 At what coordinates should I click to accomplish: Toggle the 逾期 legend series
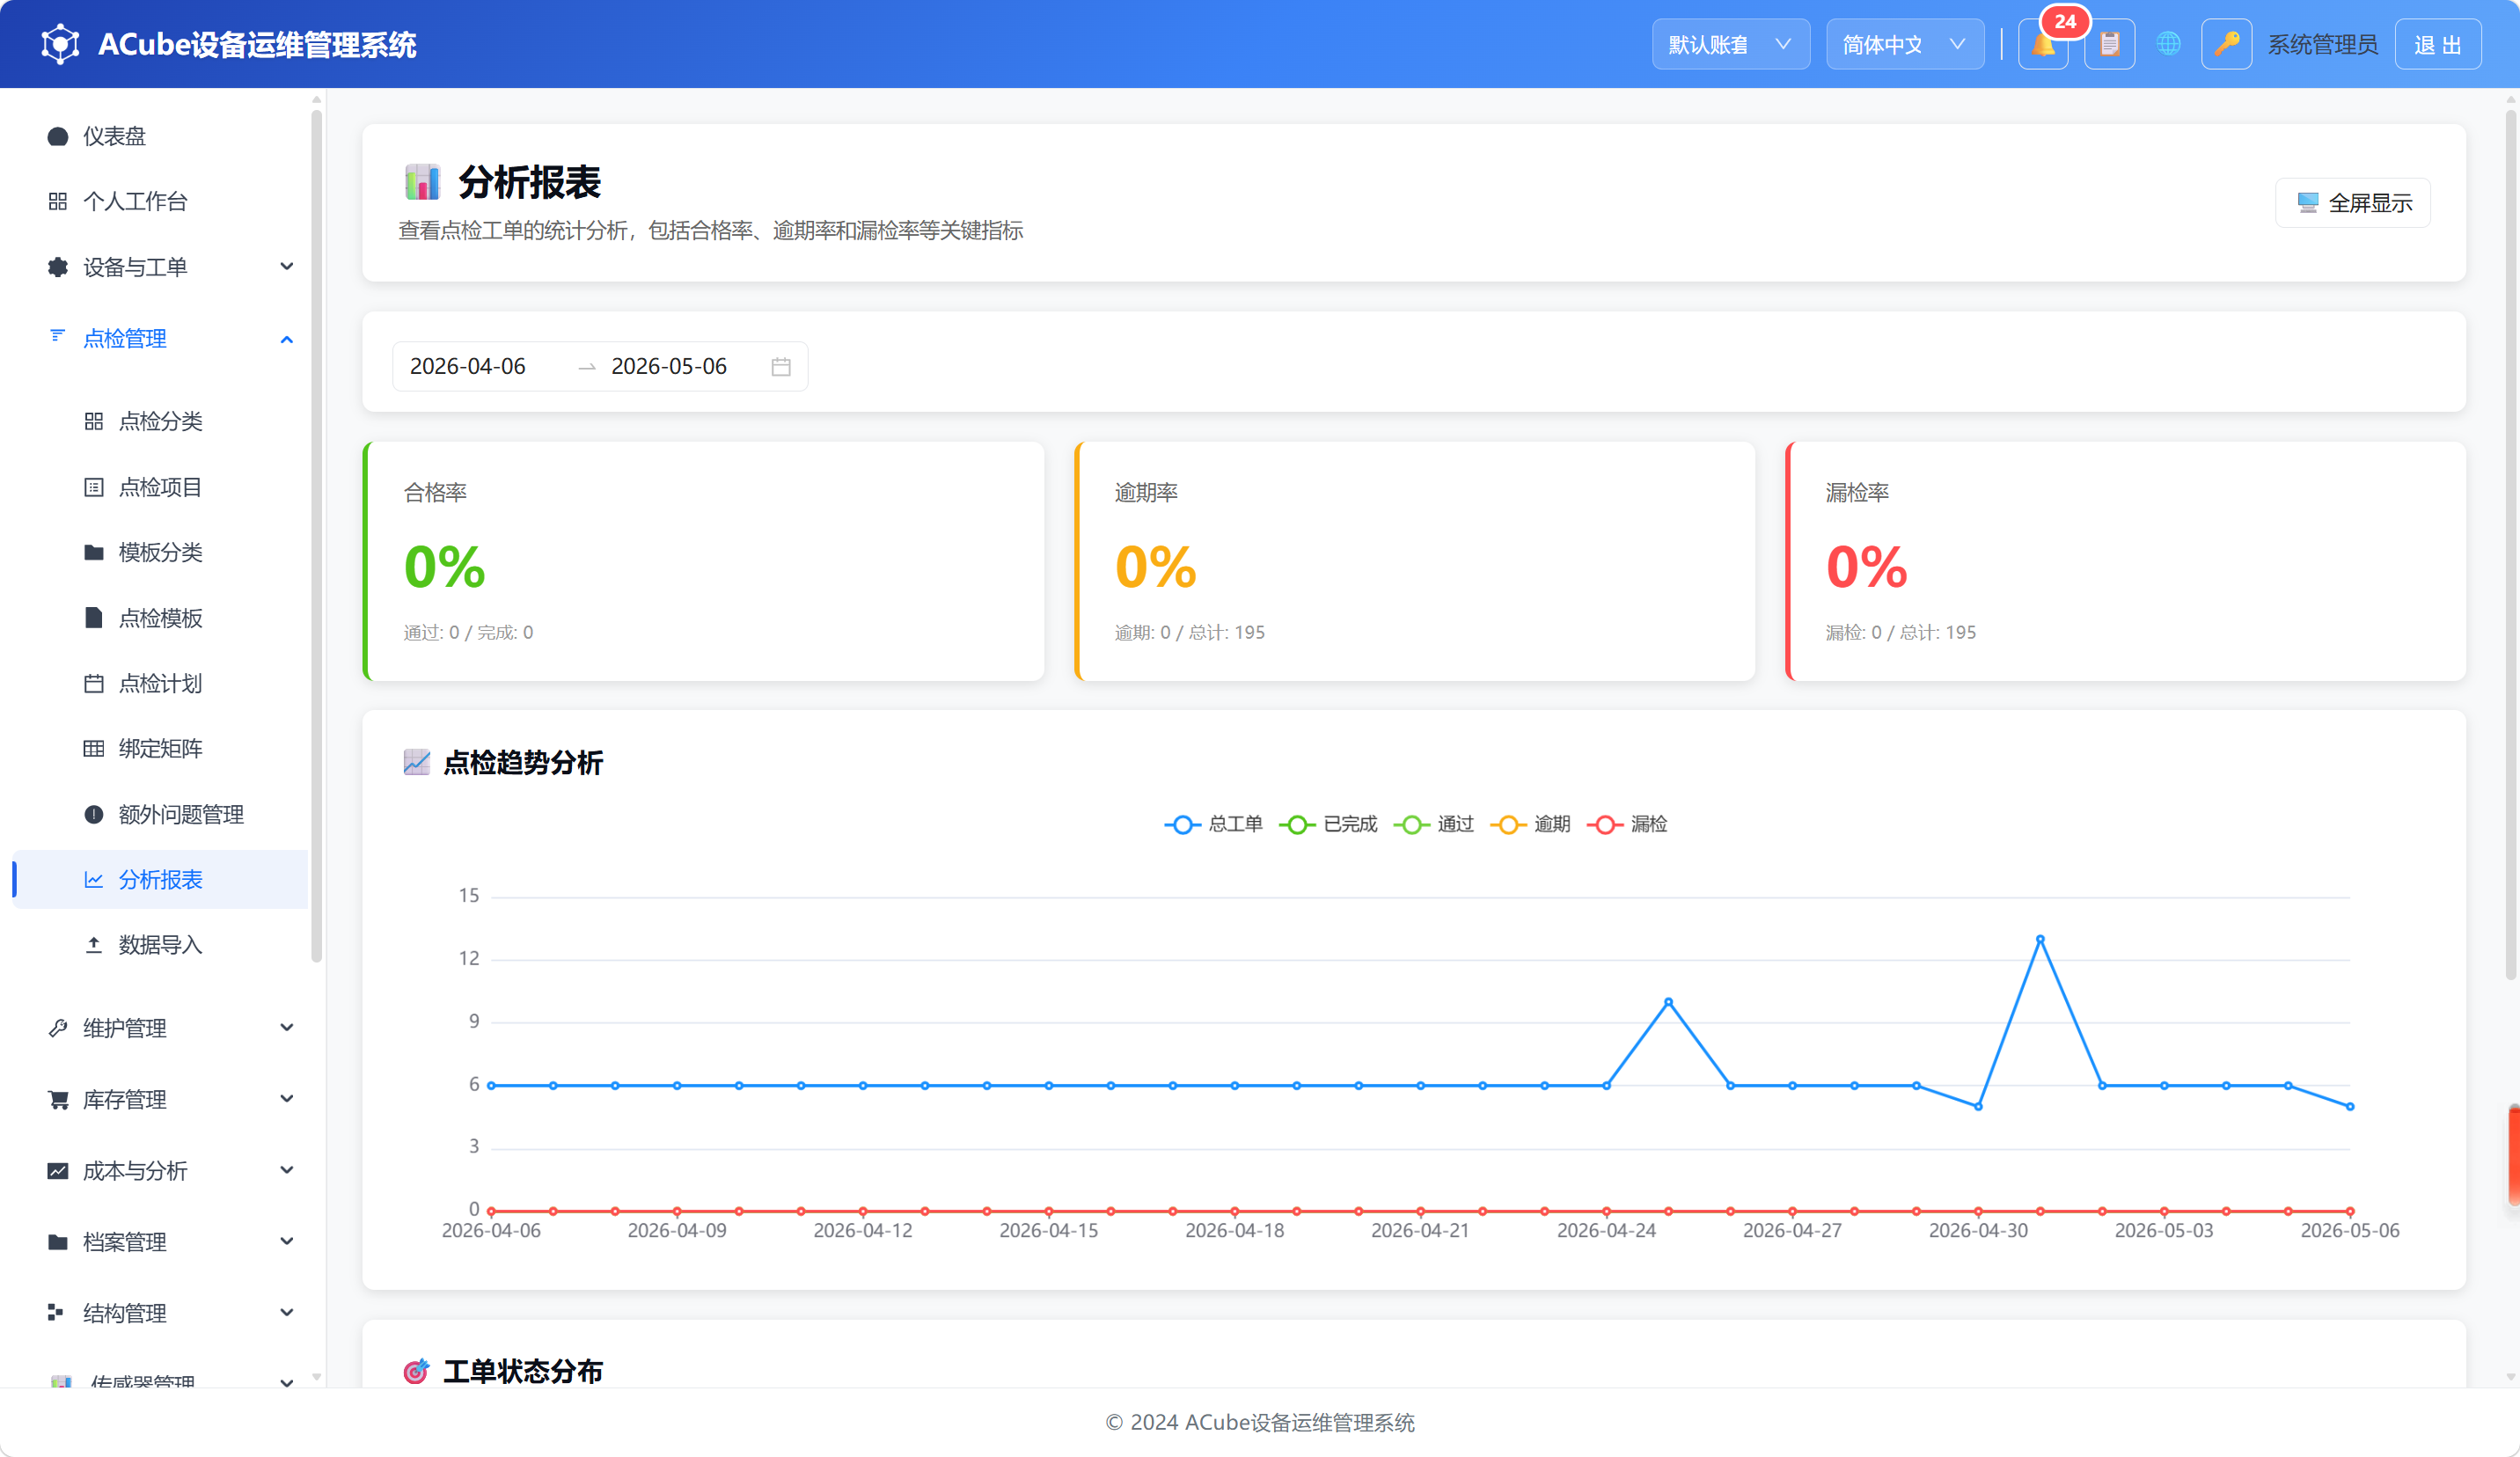click(1530, 824)
